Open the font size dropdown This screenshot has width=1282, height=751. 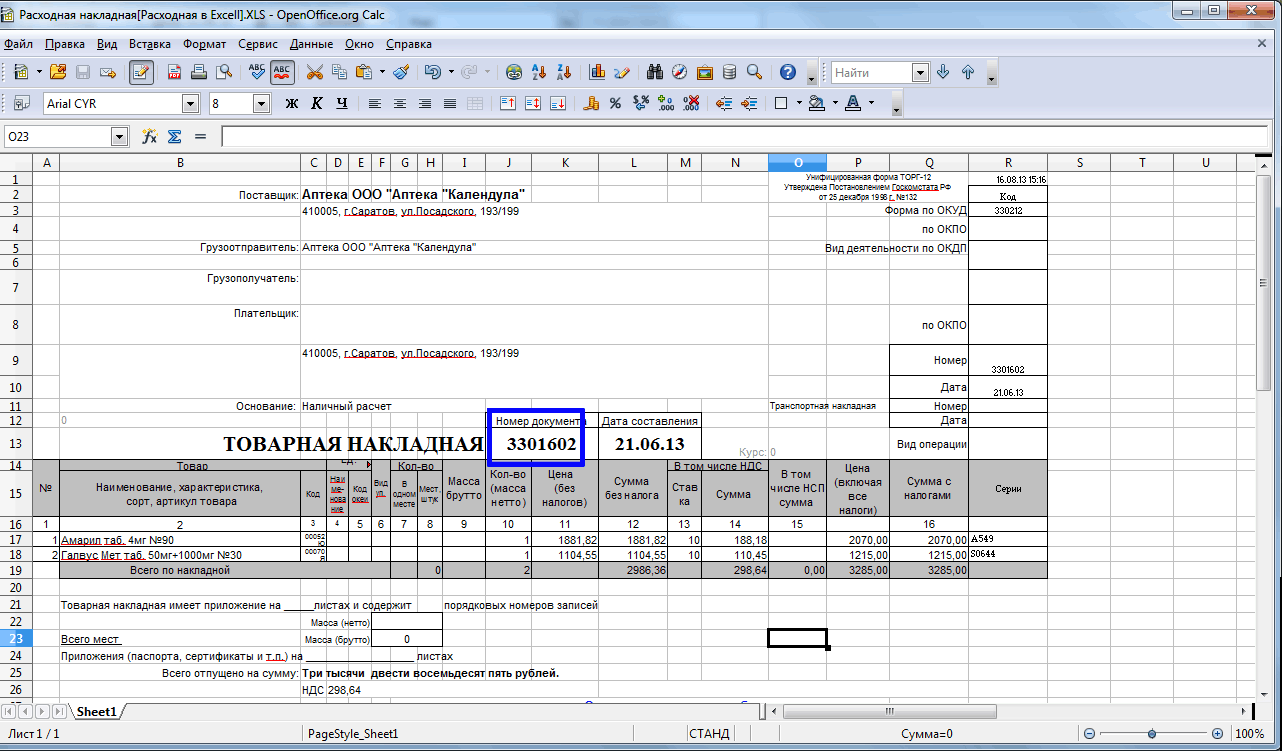261,103
